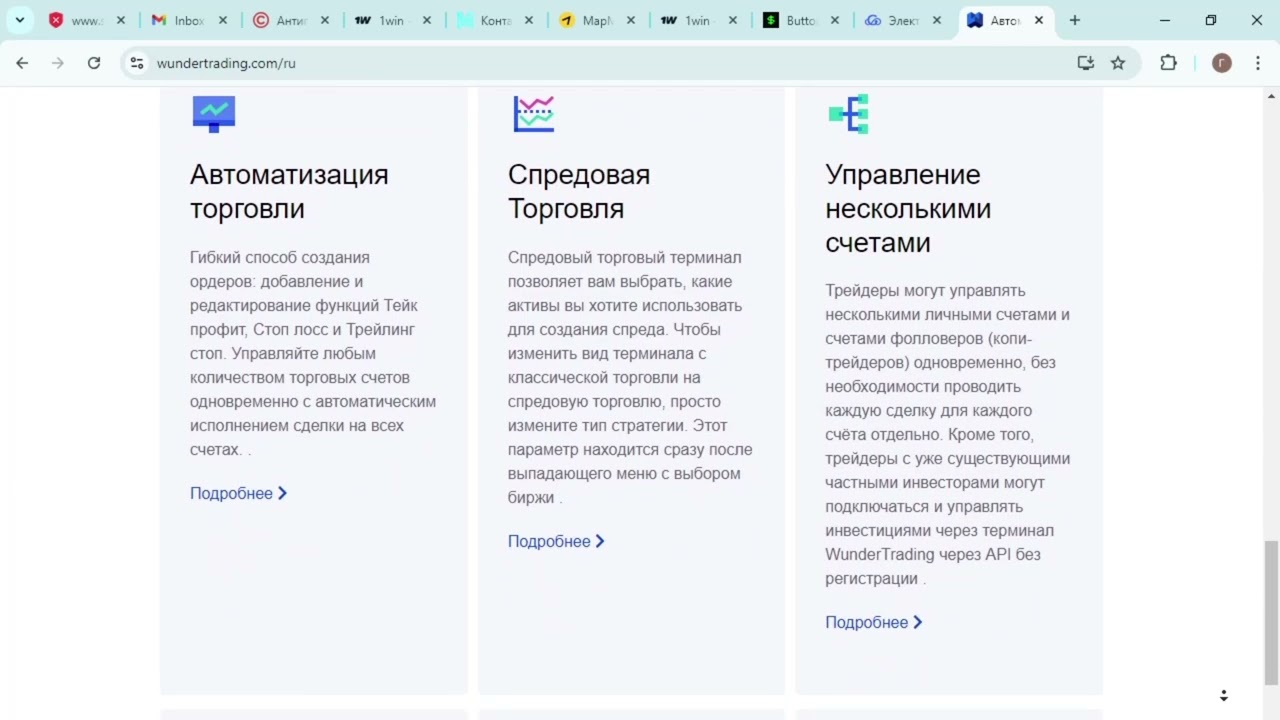Install app icon in address bar

pos(1085,63)
